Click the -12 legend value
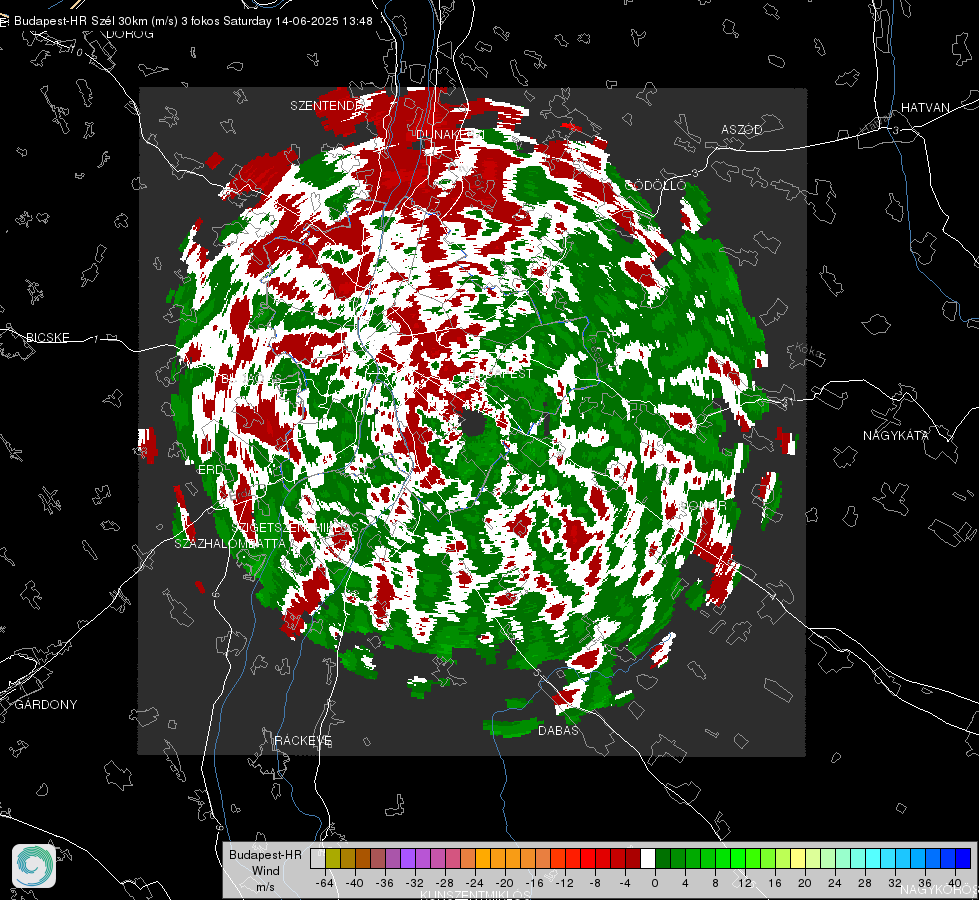Viewport: 979px width, 900px height. [564, 883]
